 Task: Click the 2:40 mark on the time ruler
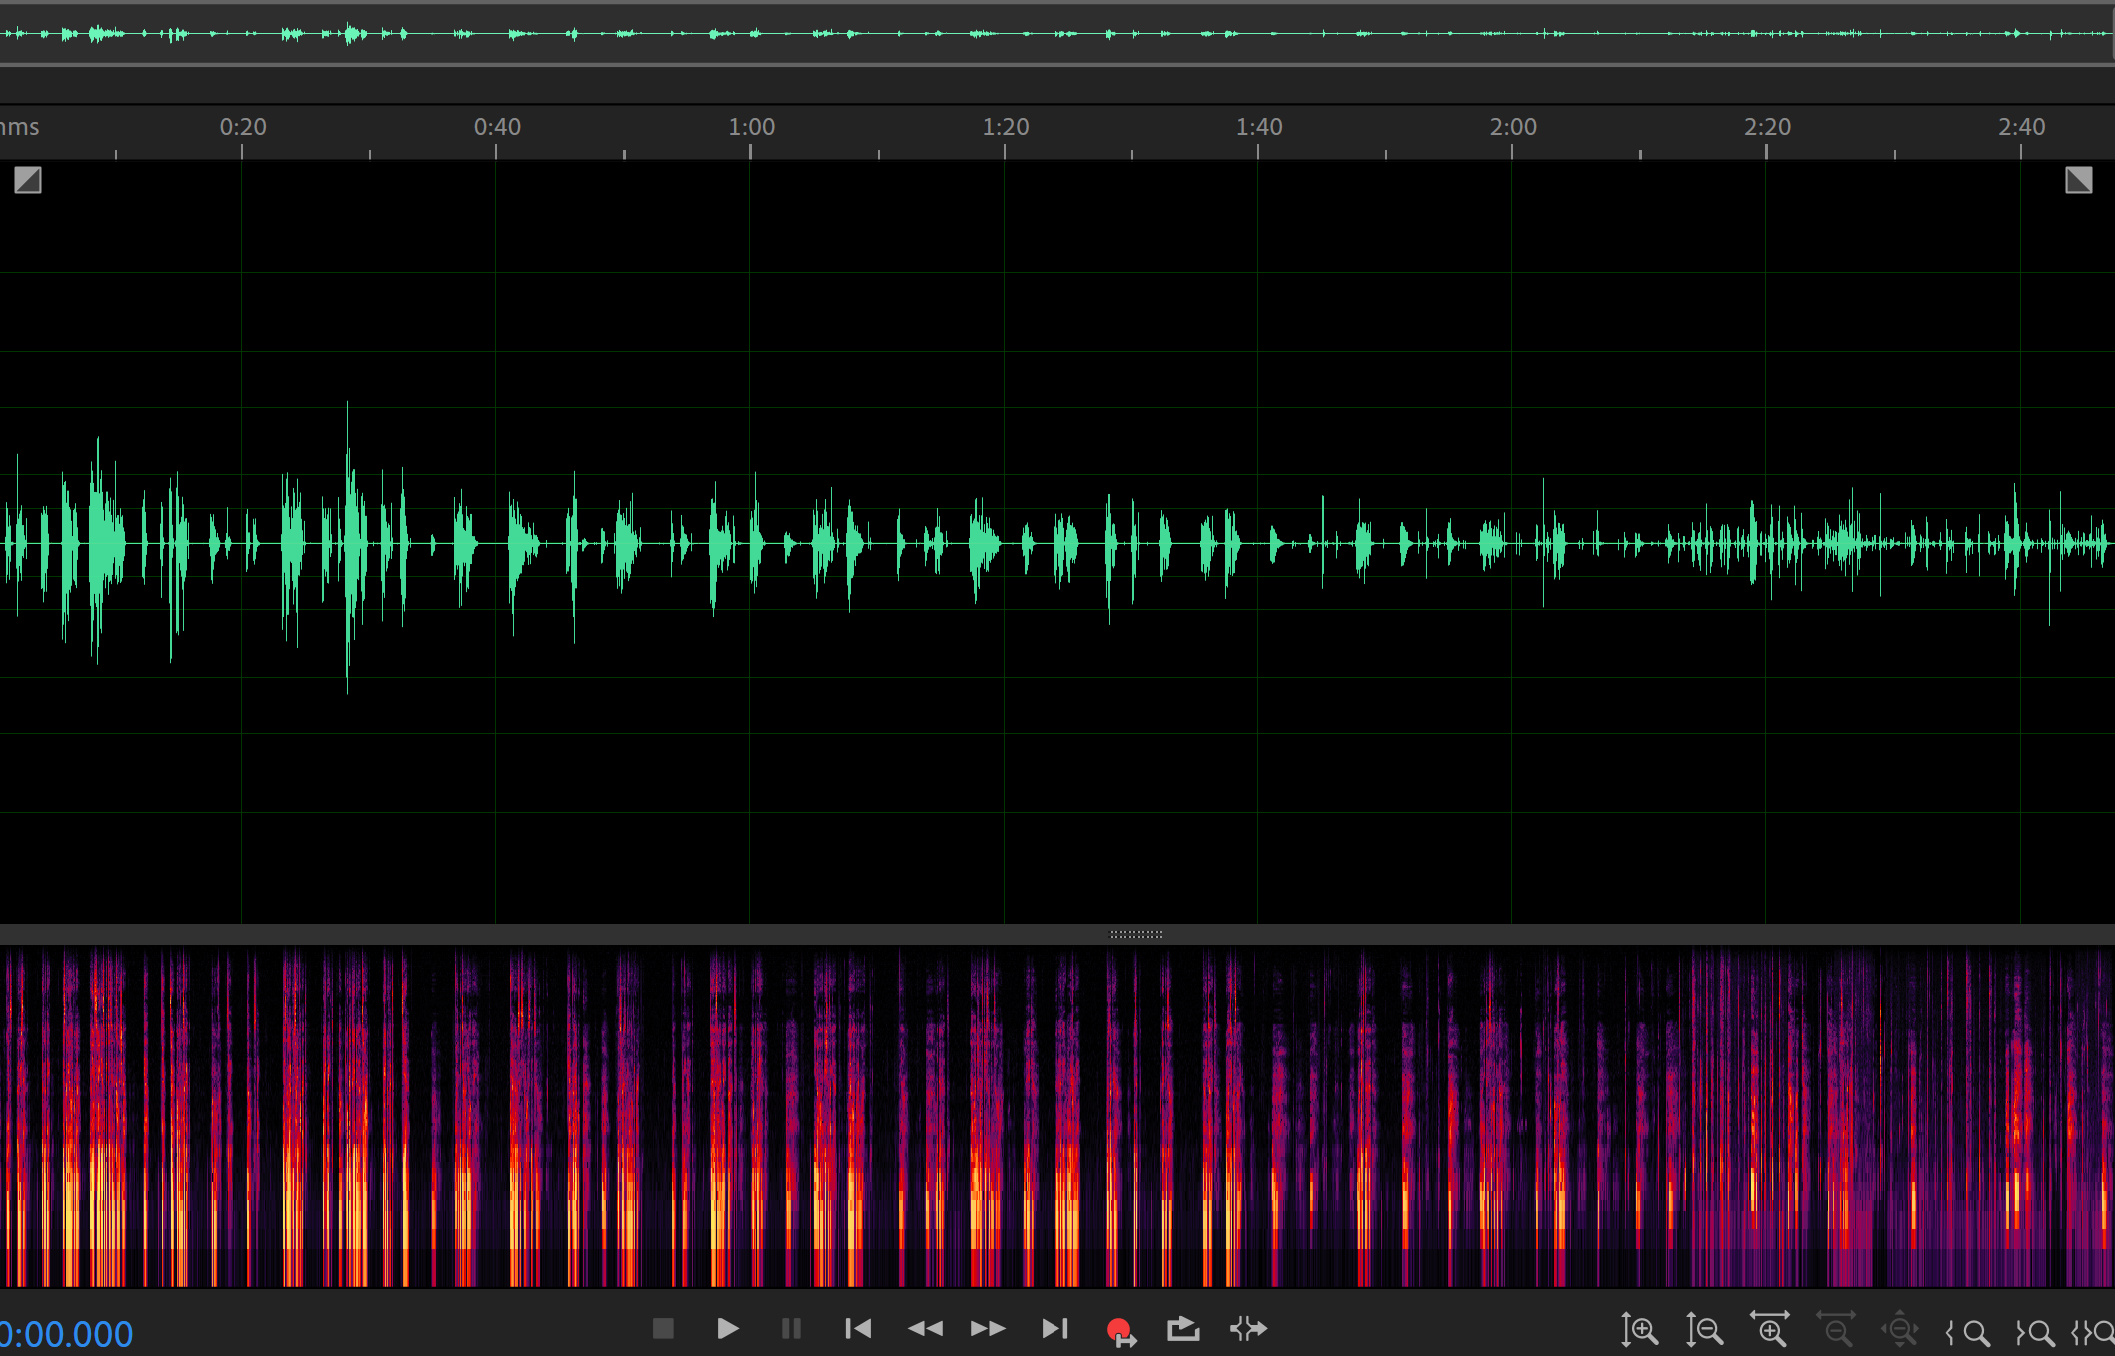point(2021,127)
